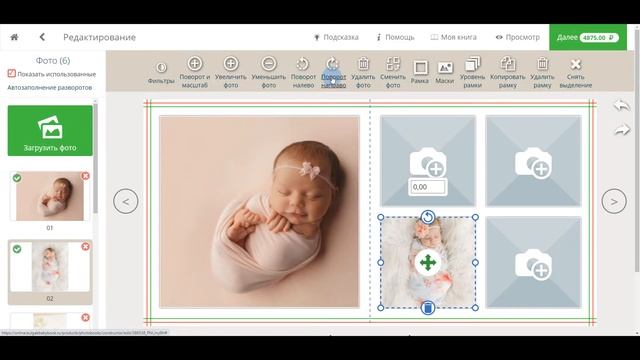This screenshot has height=360, width=640.
Task: Go to next spread arrow
Action: pos(614,201)
